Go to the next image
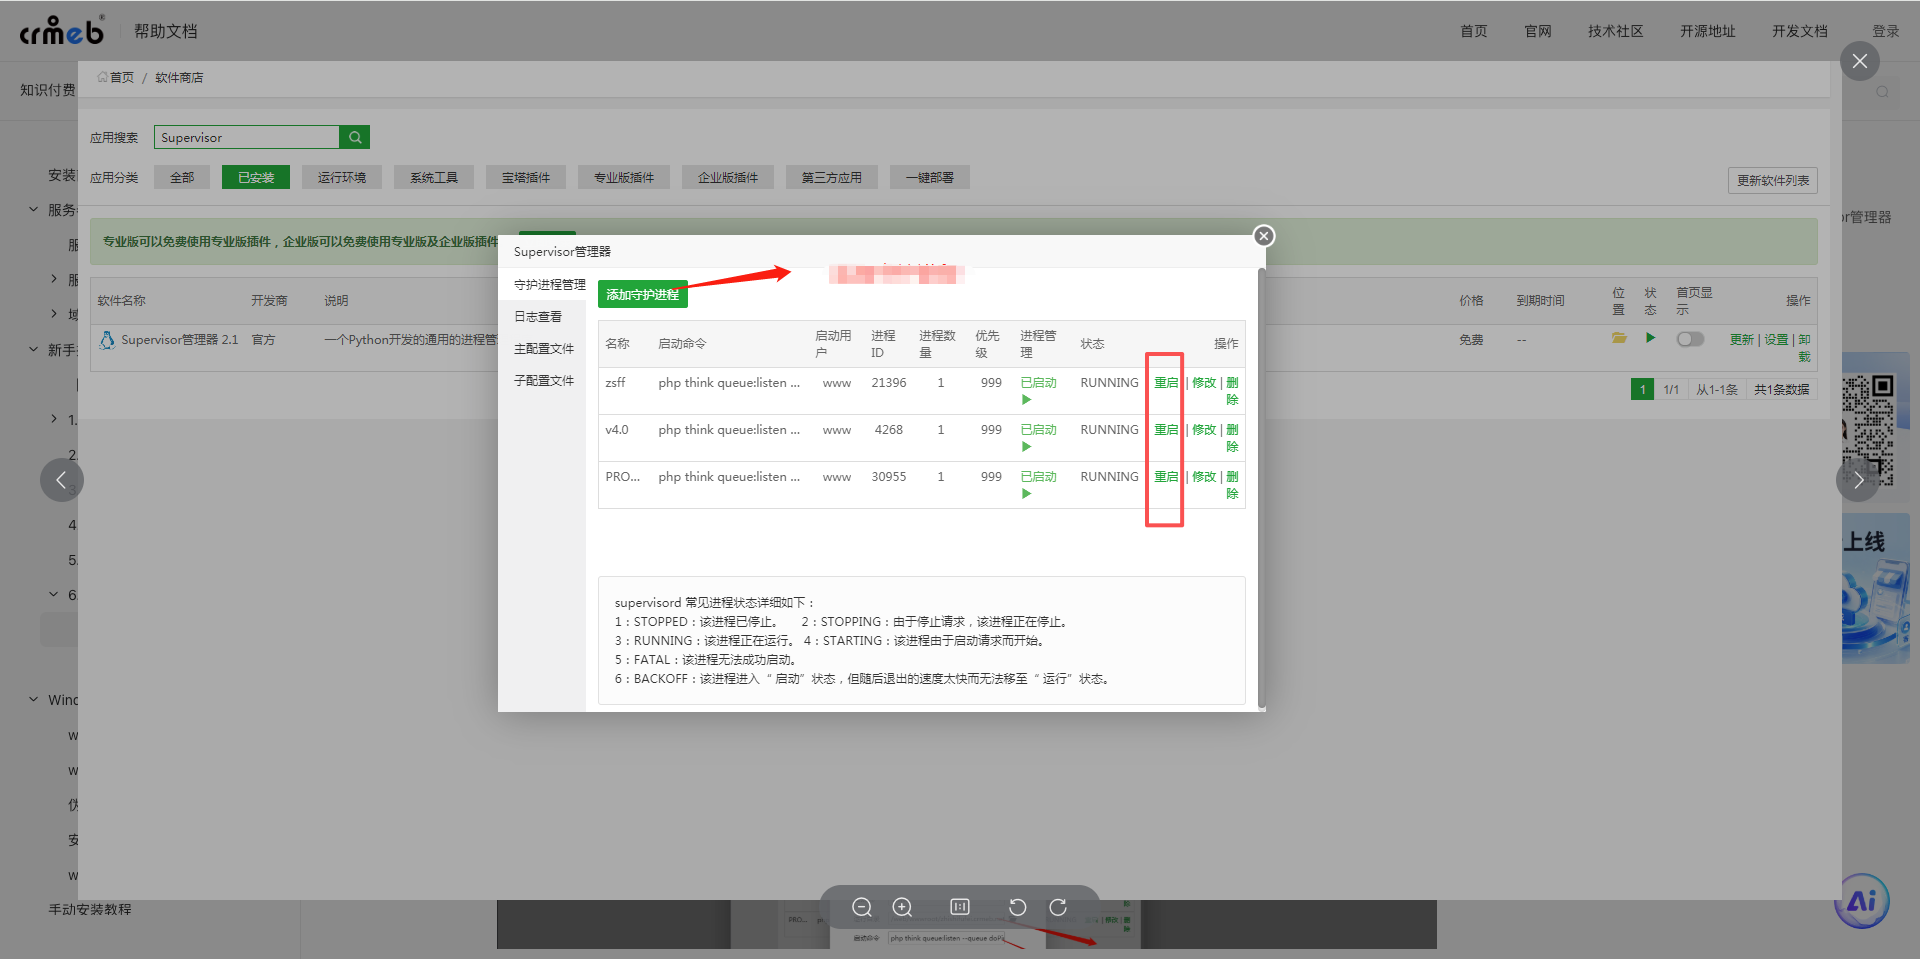The image size is (1920, 959). tap(1857, 480)
